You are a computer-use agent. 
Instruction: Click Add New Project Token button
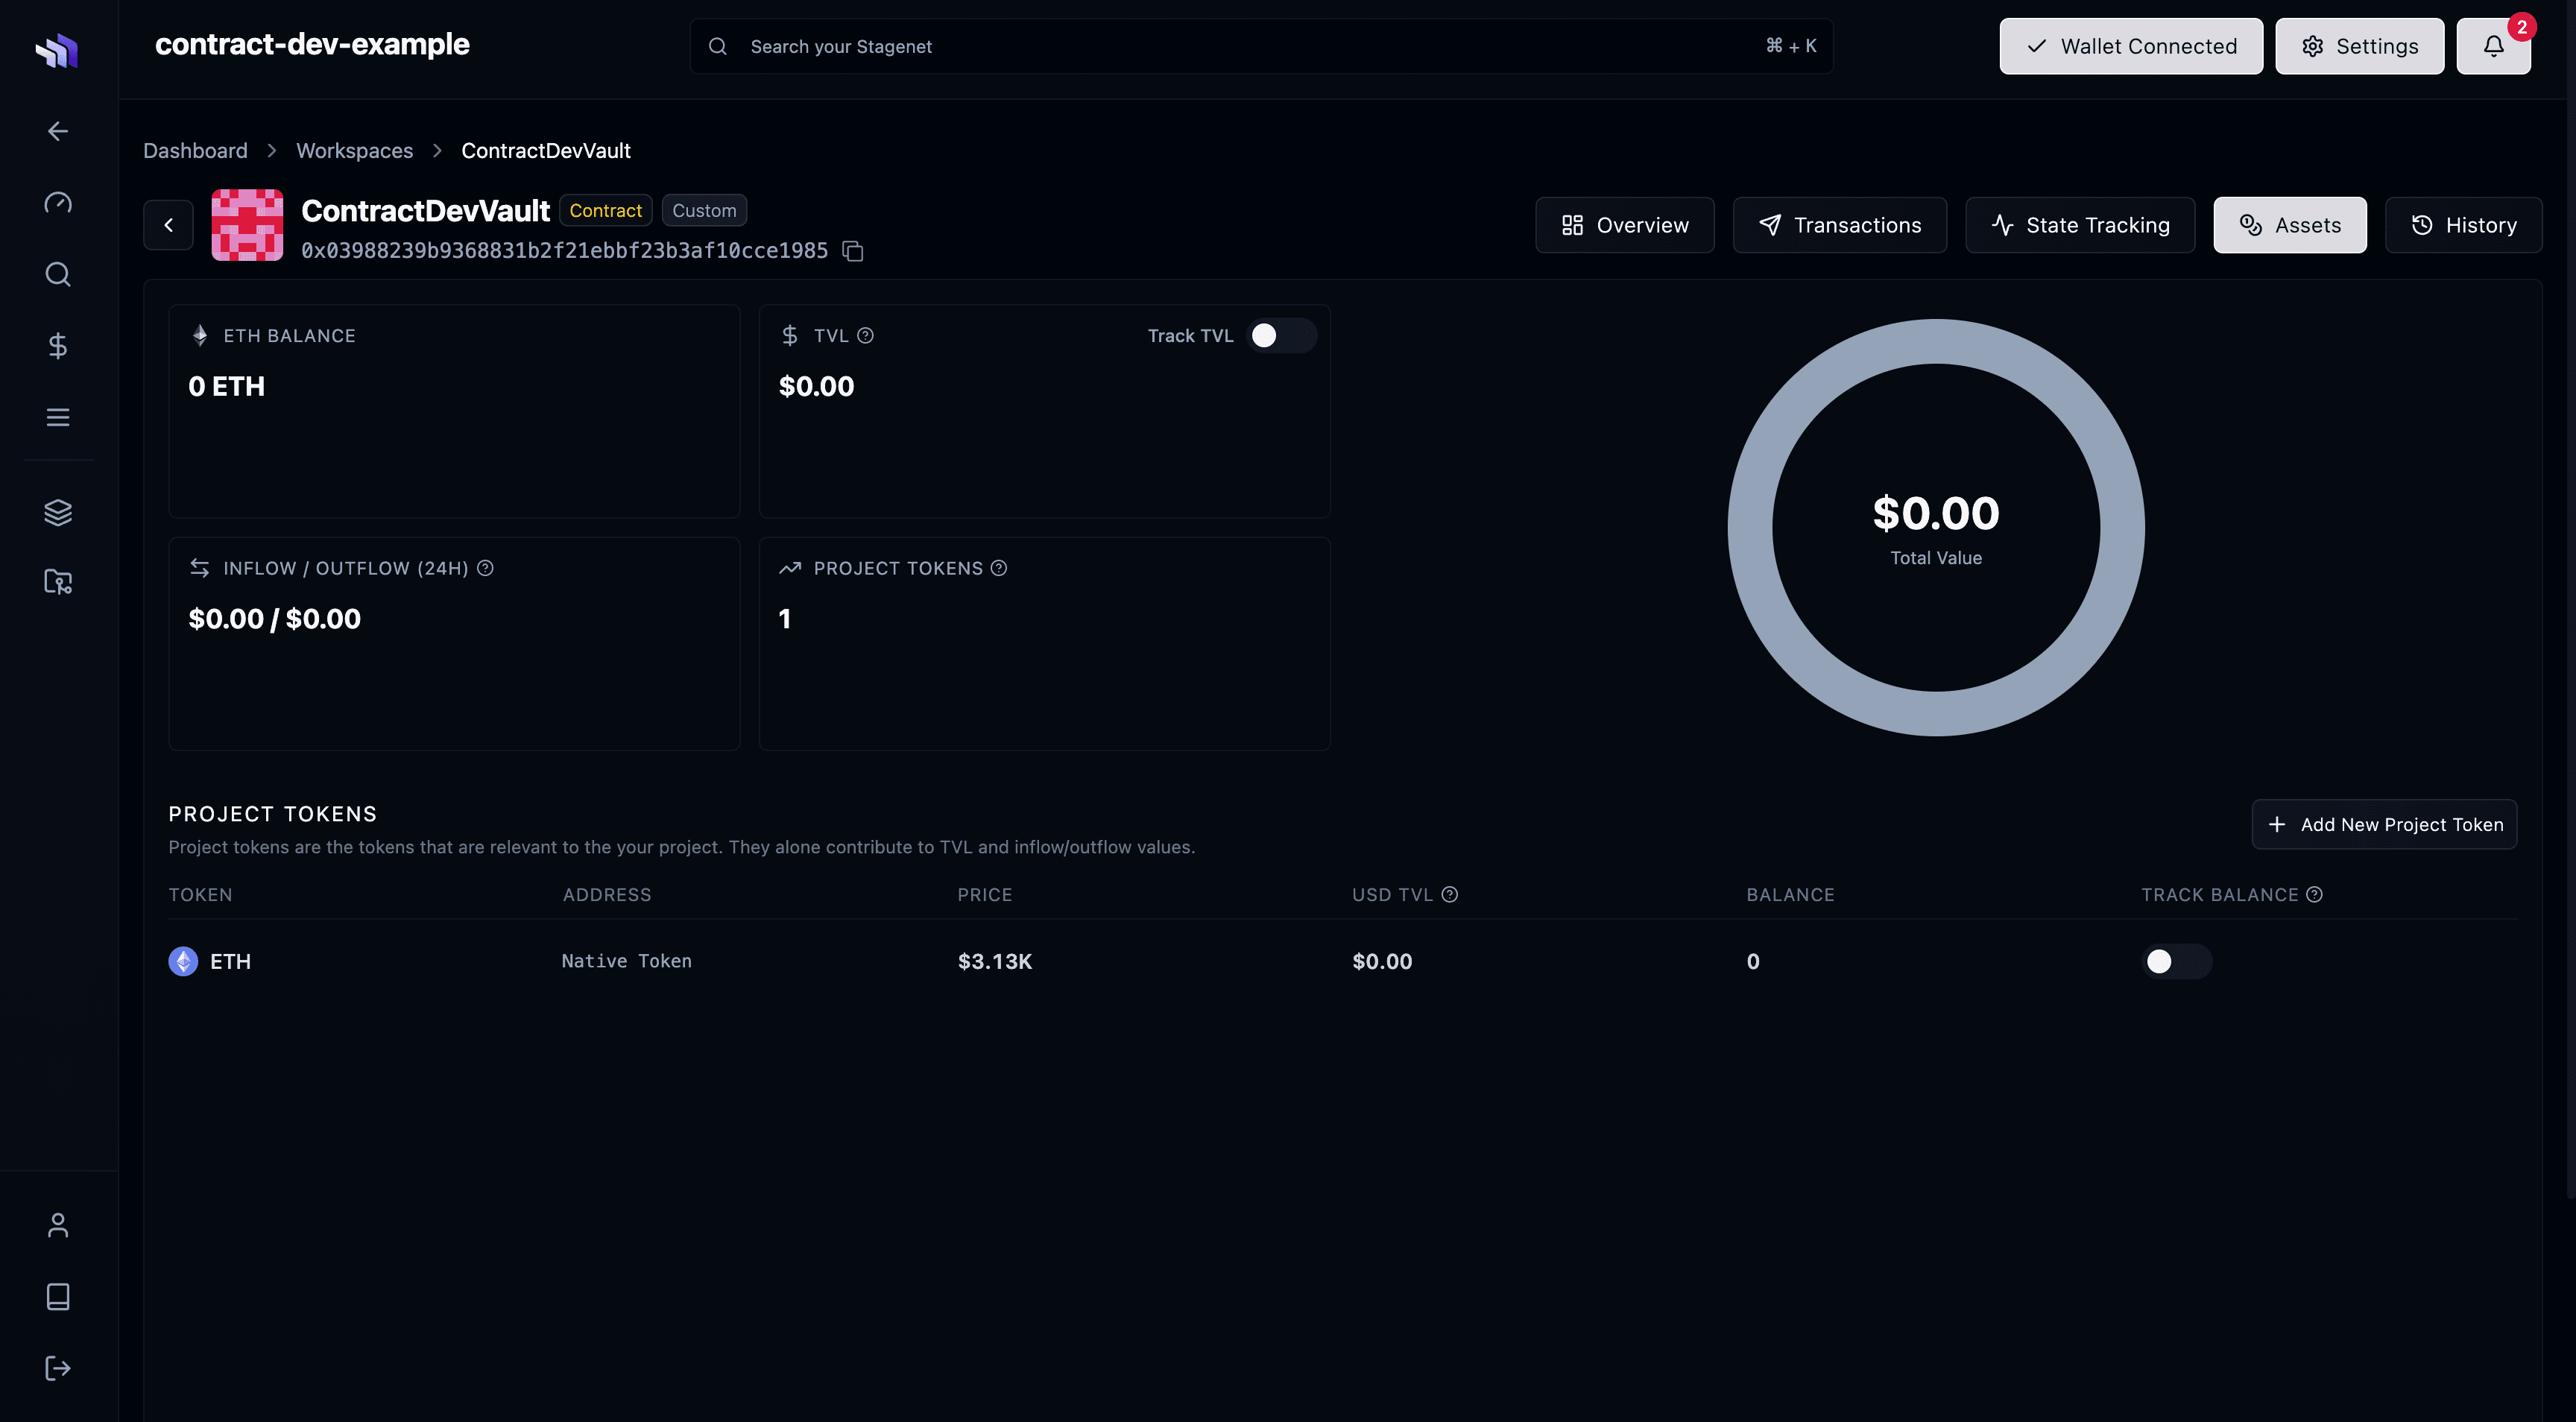point(2384,824)
